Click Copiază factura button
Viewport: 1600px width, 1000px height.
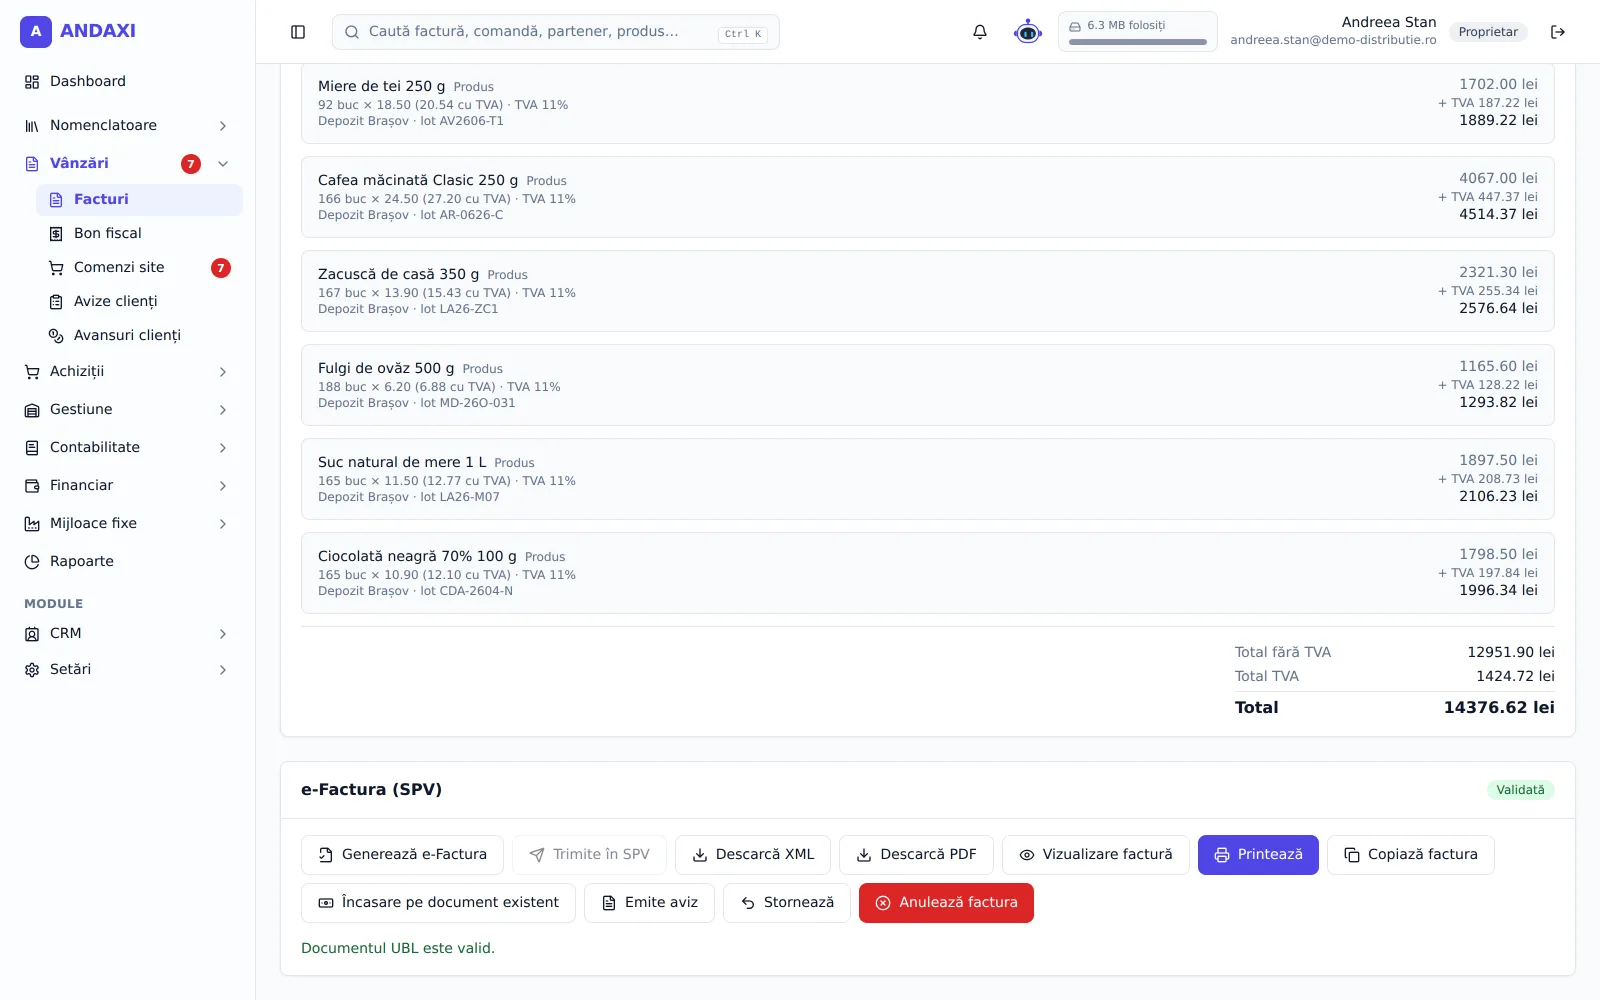1411,855
